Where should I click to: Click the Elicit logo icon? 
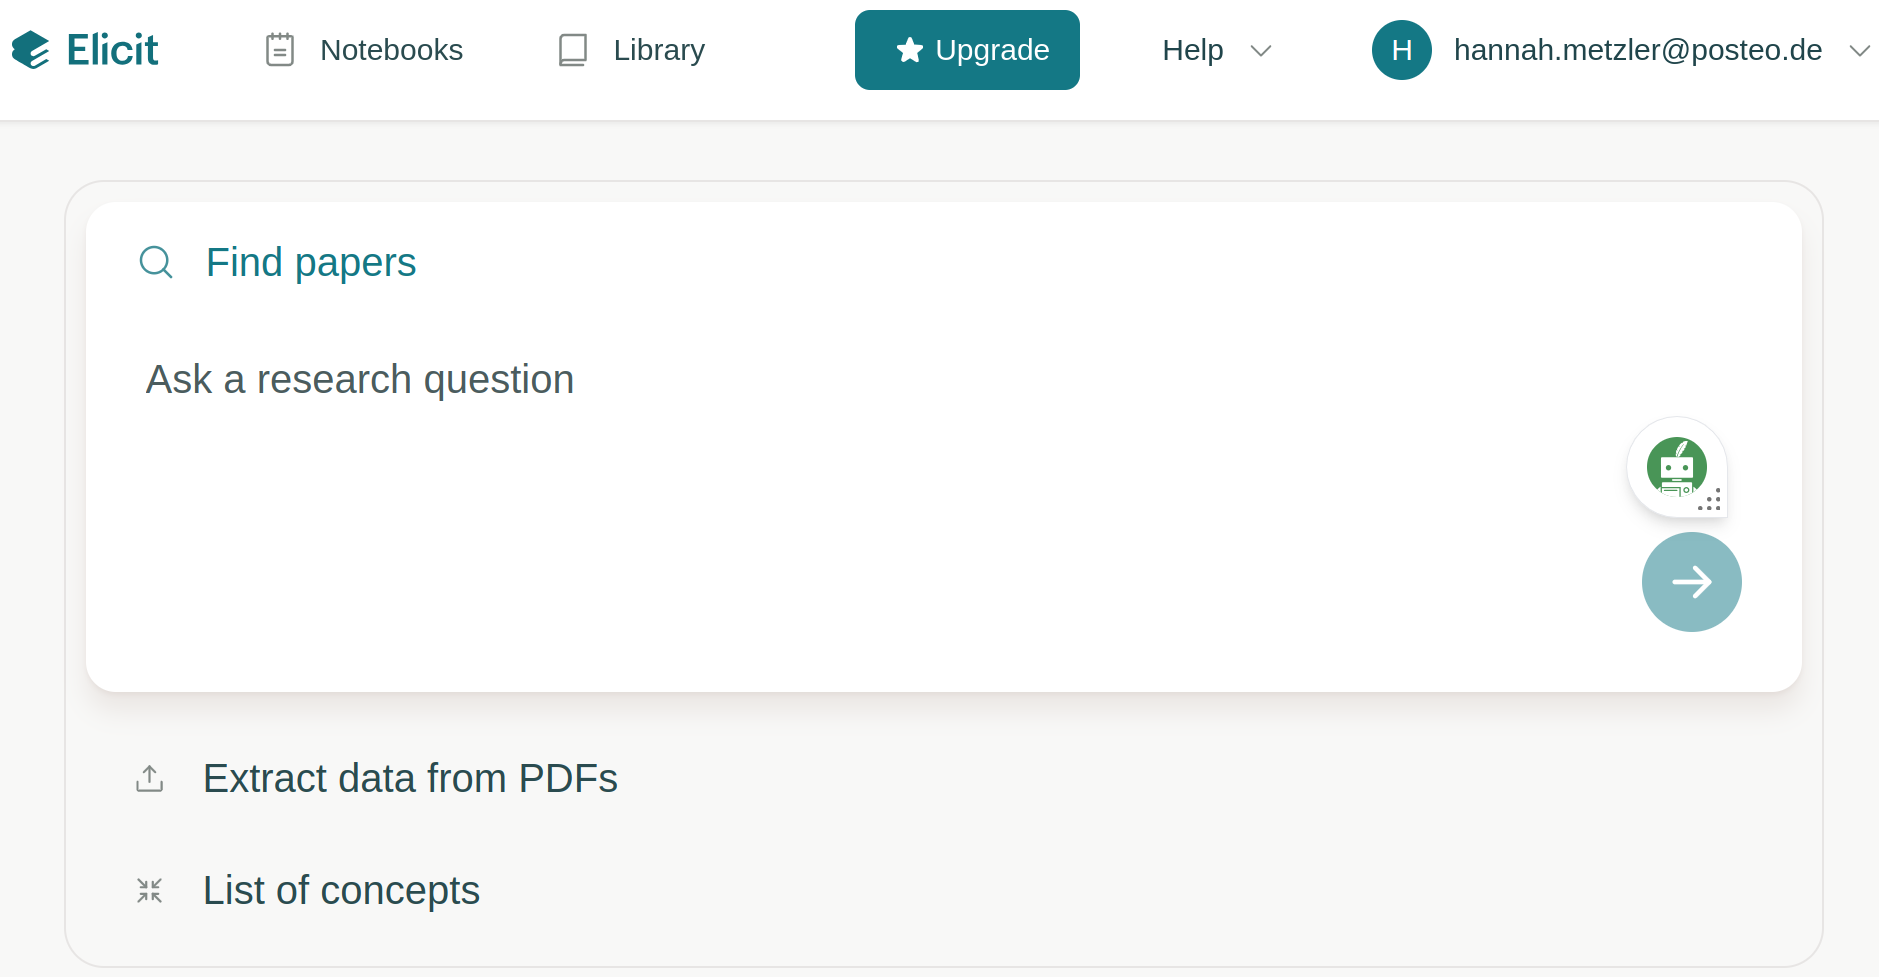click(x=31, y=50)
